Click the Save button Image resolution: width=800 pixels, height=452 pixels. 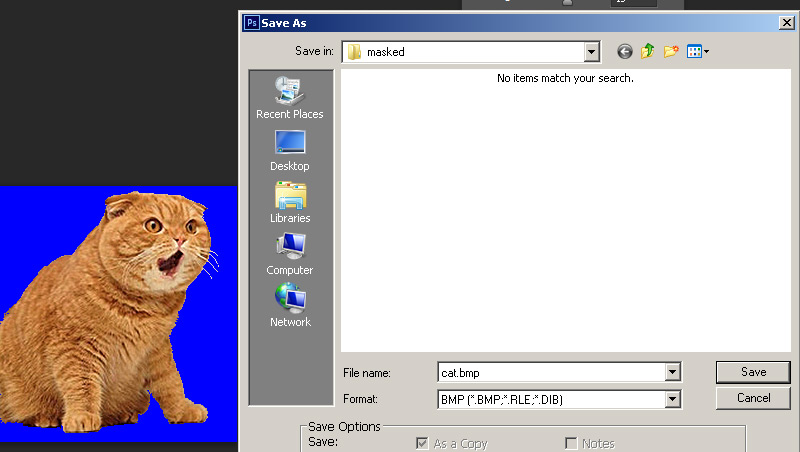753,372
